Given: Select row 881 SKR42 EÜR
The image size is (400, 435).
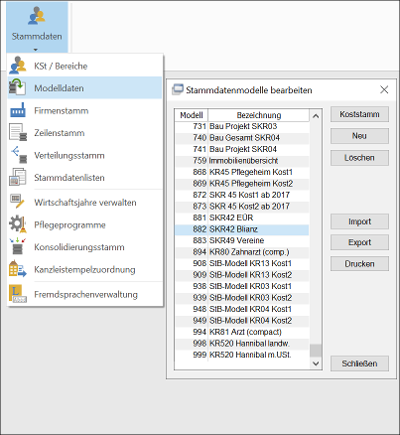Looking at the screenshot, I should (x=242, y=218).
